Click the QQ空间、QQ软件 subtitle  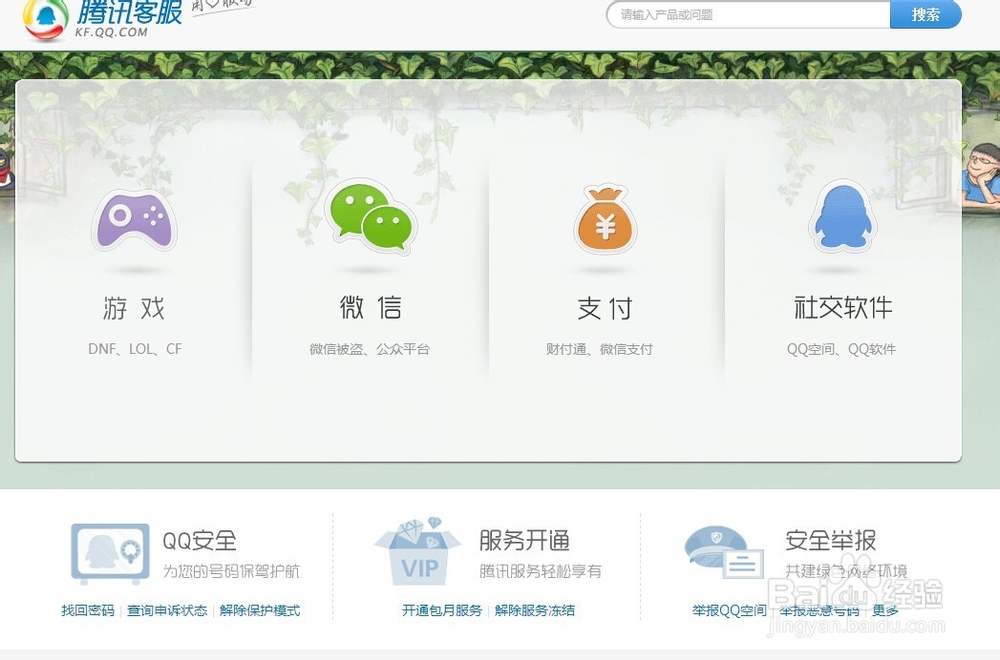pyautogui.click(x=841, y=349)
